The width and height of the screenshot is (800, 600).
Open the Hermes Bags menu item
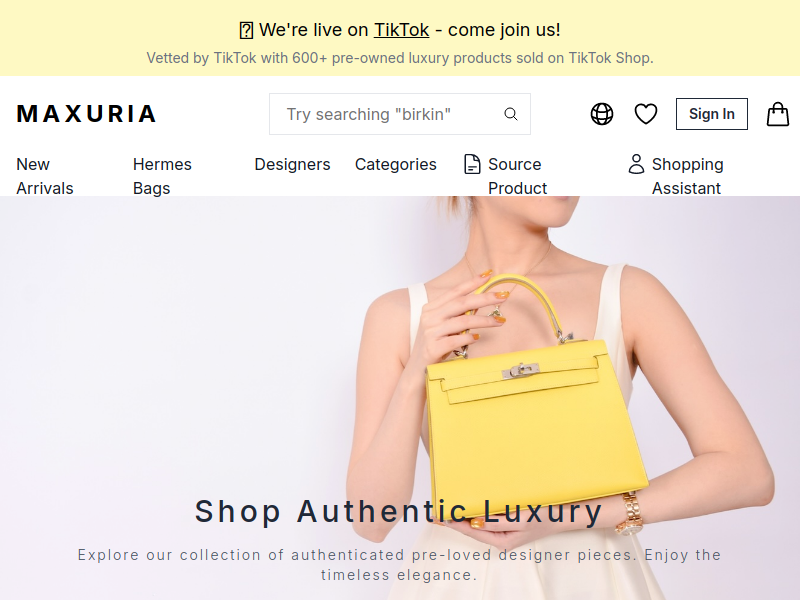click(162, 176)
